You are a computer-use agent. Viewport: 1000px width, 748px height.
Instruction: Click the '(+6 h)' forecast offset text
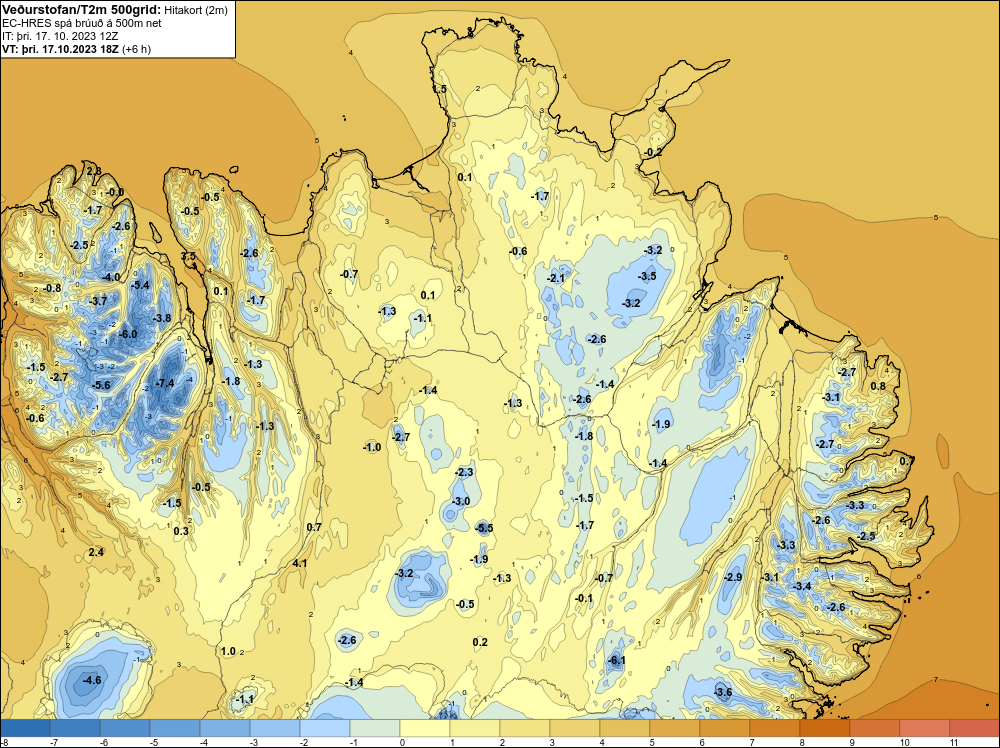point(136,49)
